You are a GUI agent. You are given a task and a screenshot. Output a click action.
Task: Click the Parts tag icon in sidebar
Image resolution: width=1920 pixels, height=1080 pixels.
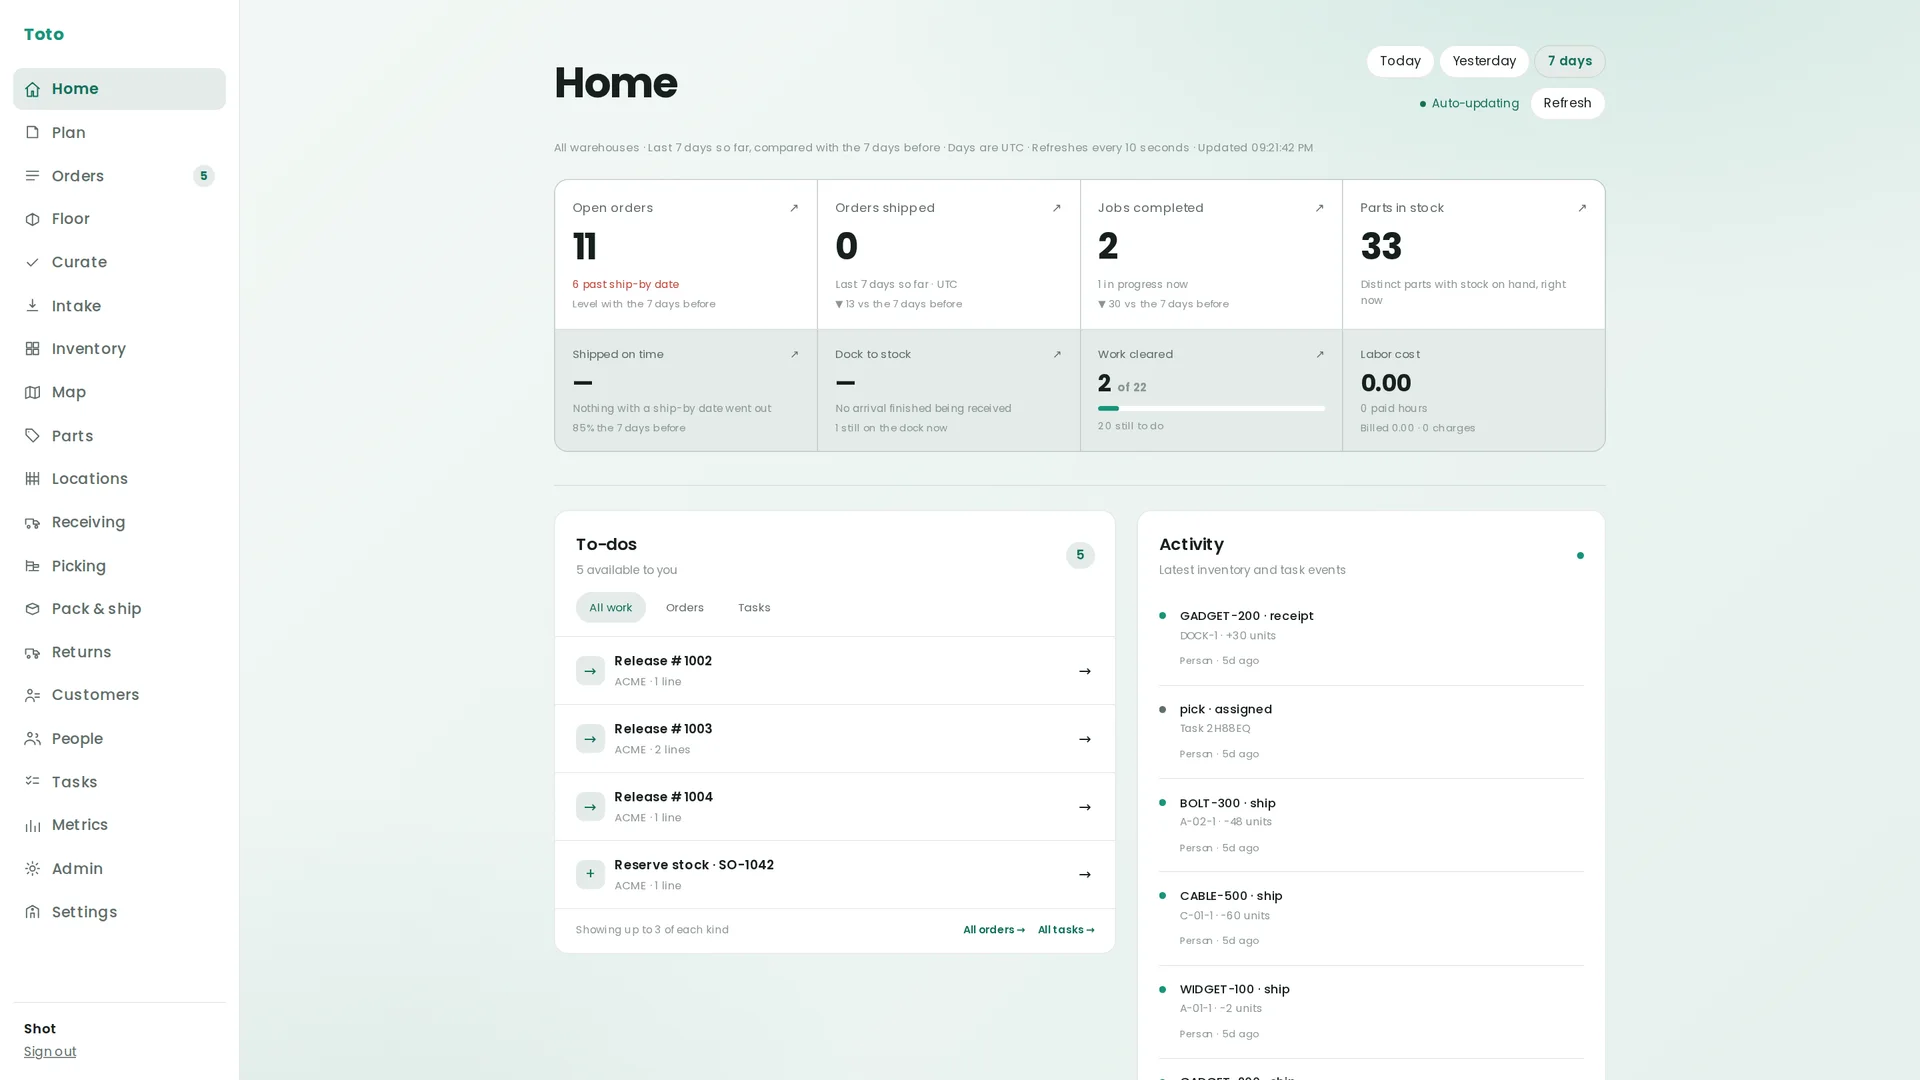point(32,436)
